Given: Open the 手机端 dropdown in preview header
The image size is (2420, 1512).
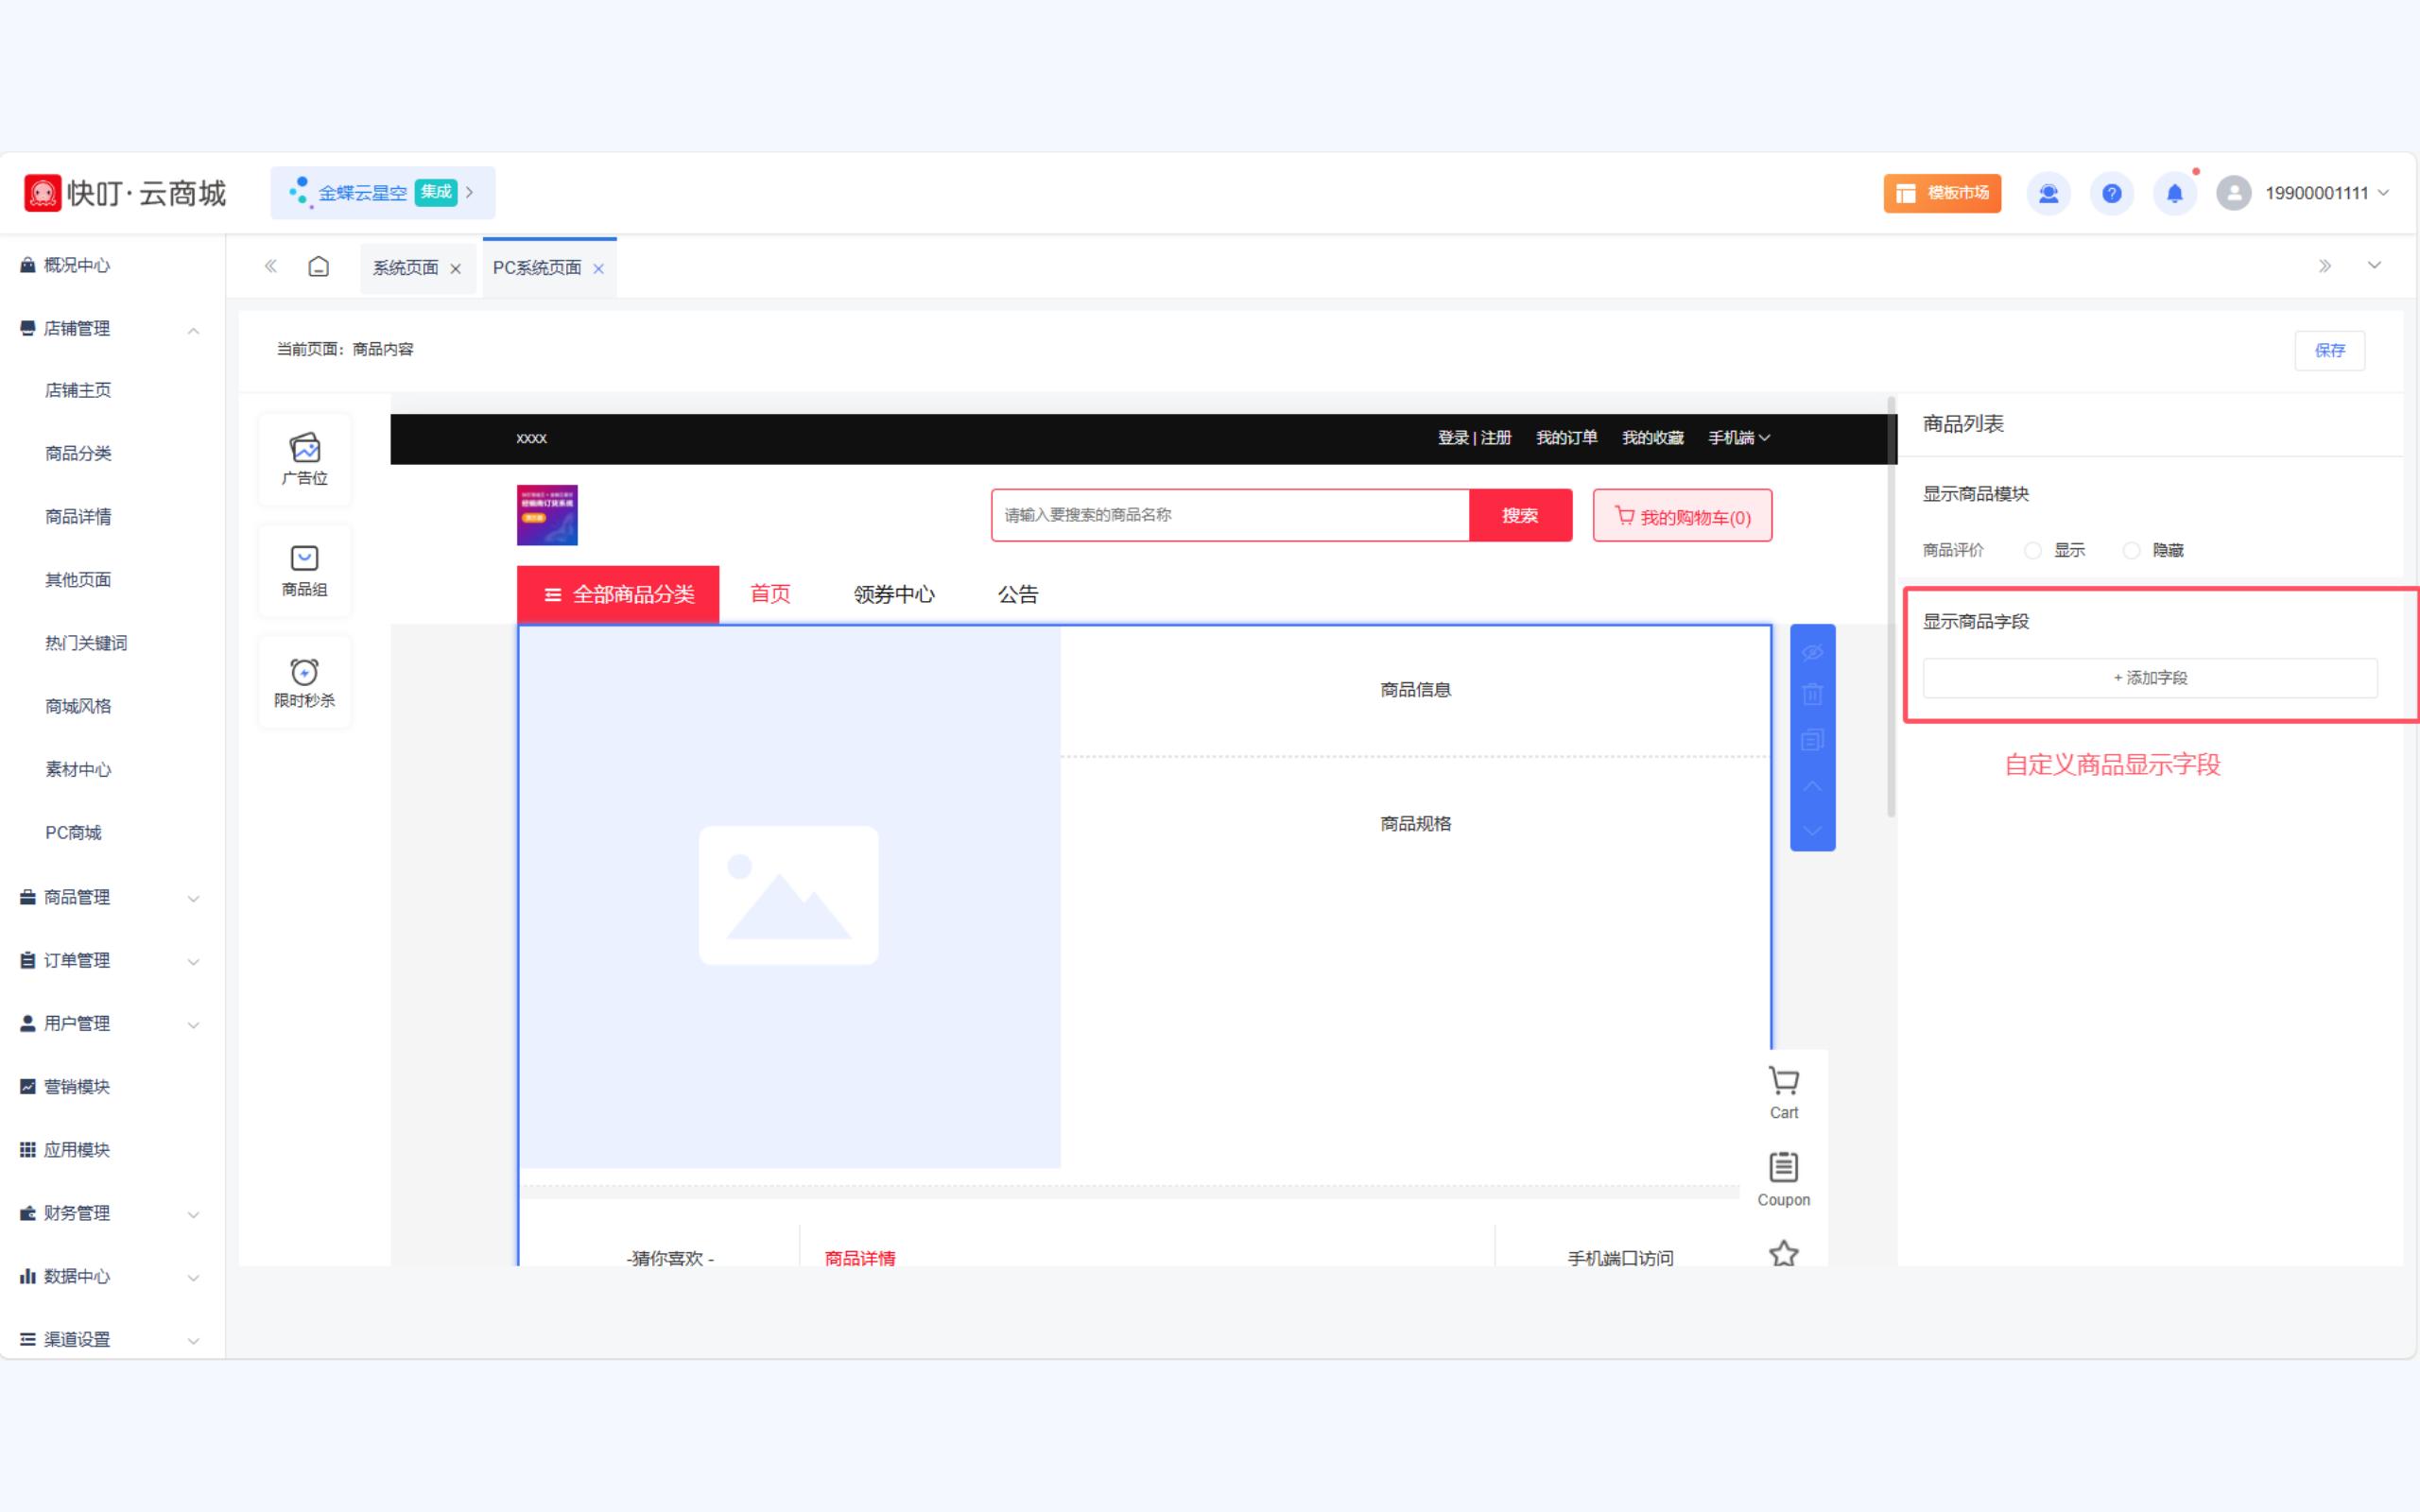Looking at the screenshot, I should (1739, 438).
